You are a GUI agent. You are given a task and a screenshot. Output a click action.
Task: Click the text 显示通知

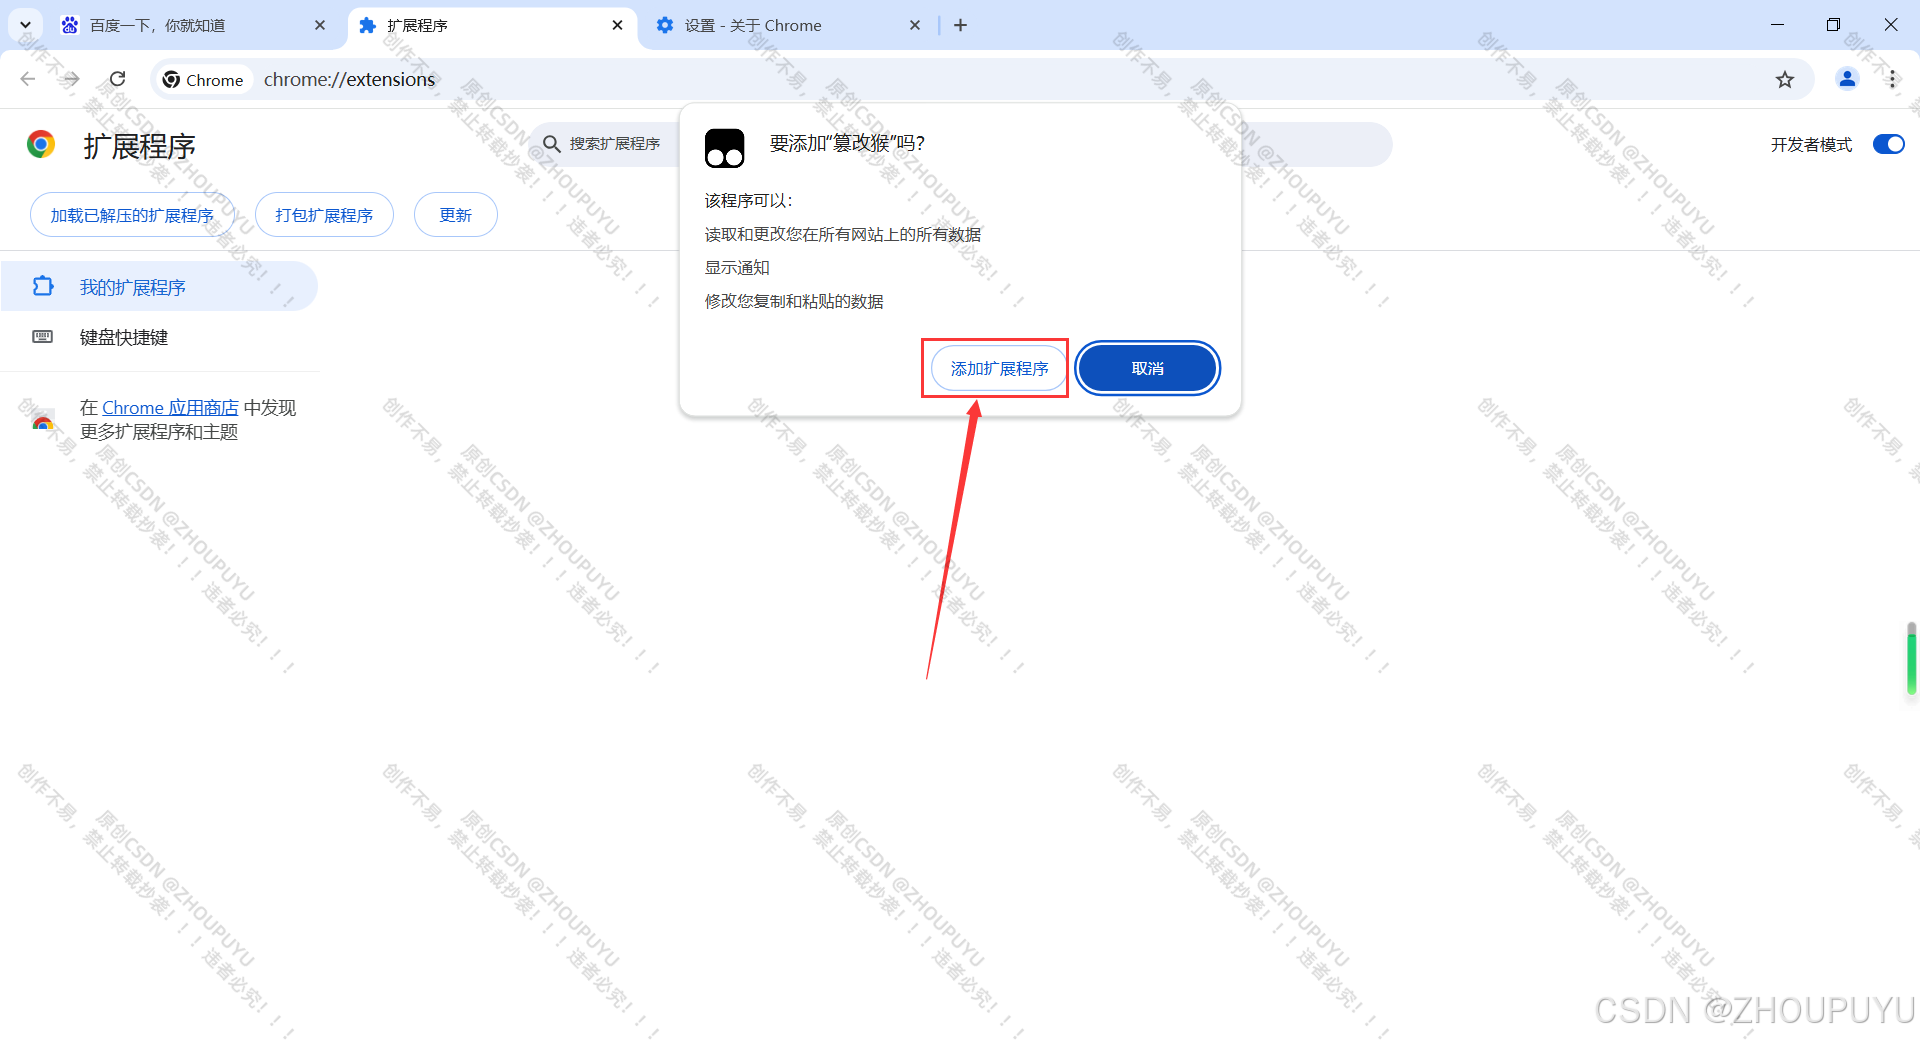tap(737, 267)
